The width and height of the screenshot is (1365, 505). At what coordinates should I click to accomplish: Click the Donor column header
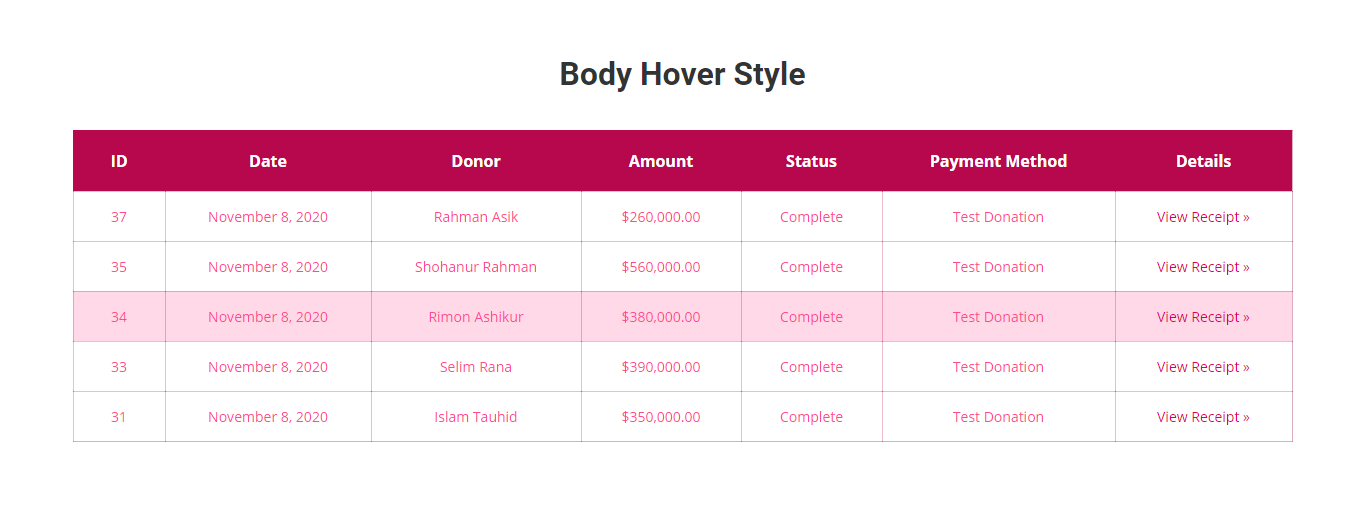tap(476, 161)
